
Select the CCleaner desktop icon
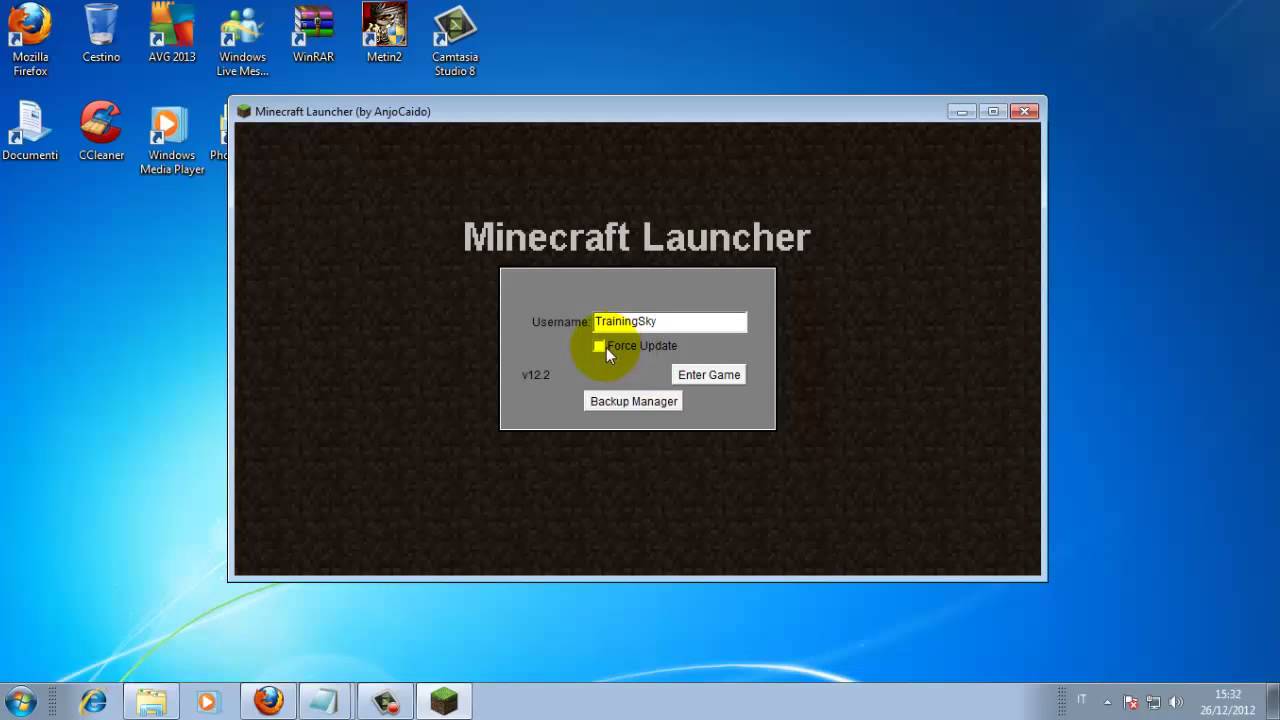(x=101, y=131)
